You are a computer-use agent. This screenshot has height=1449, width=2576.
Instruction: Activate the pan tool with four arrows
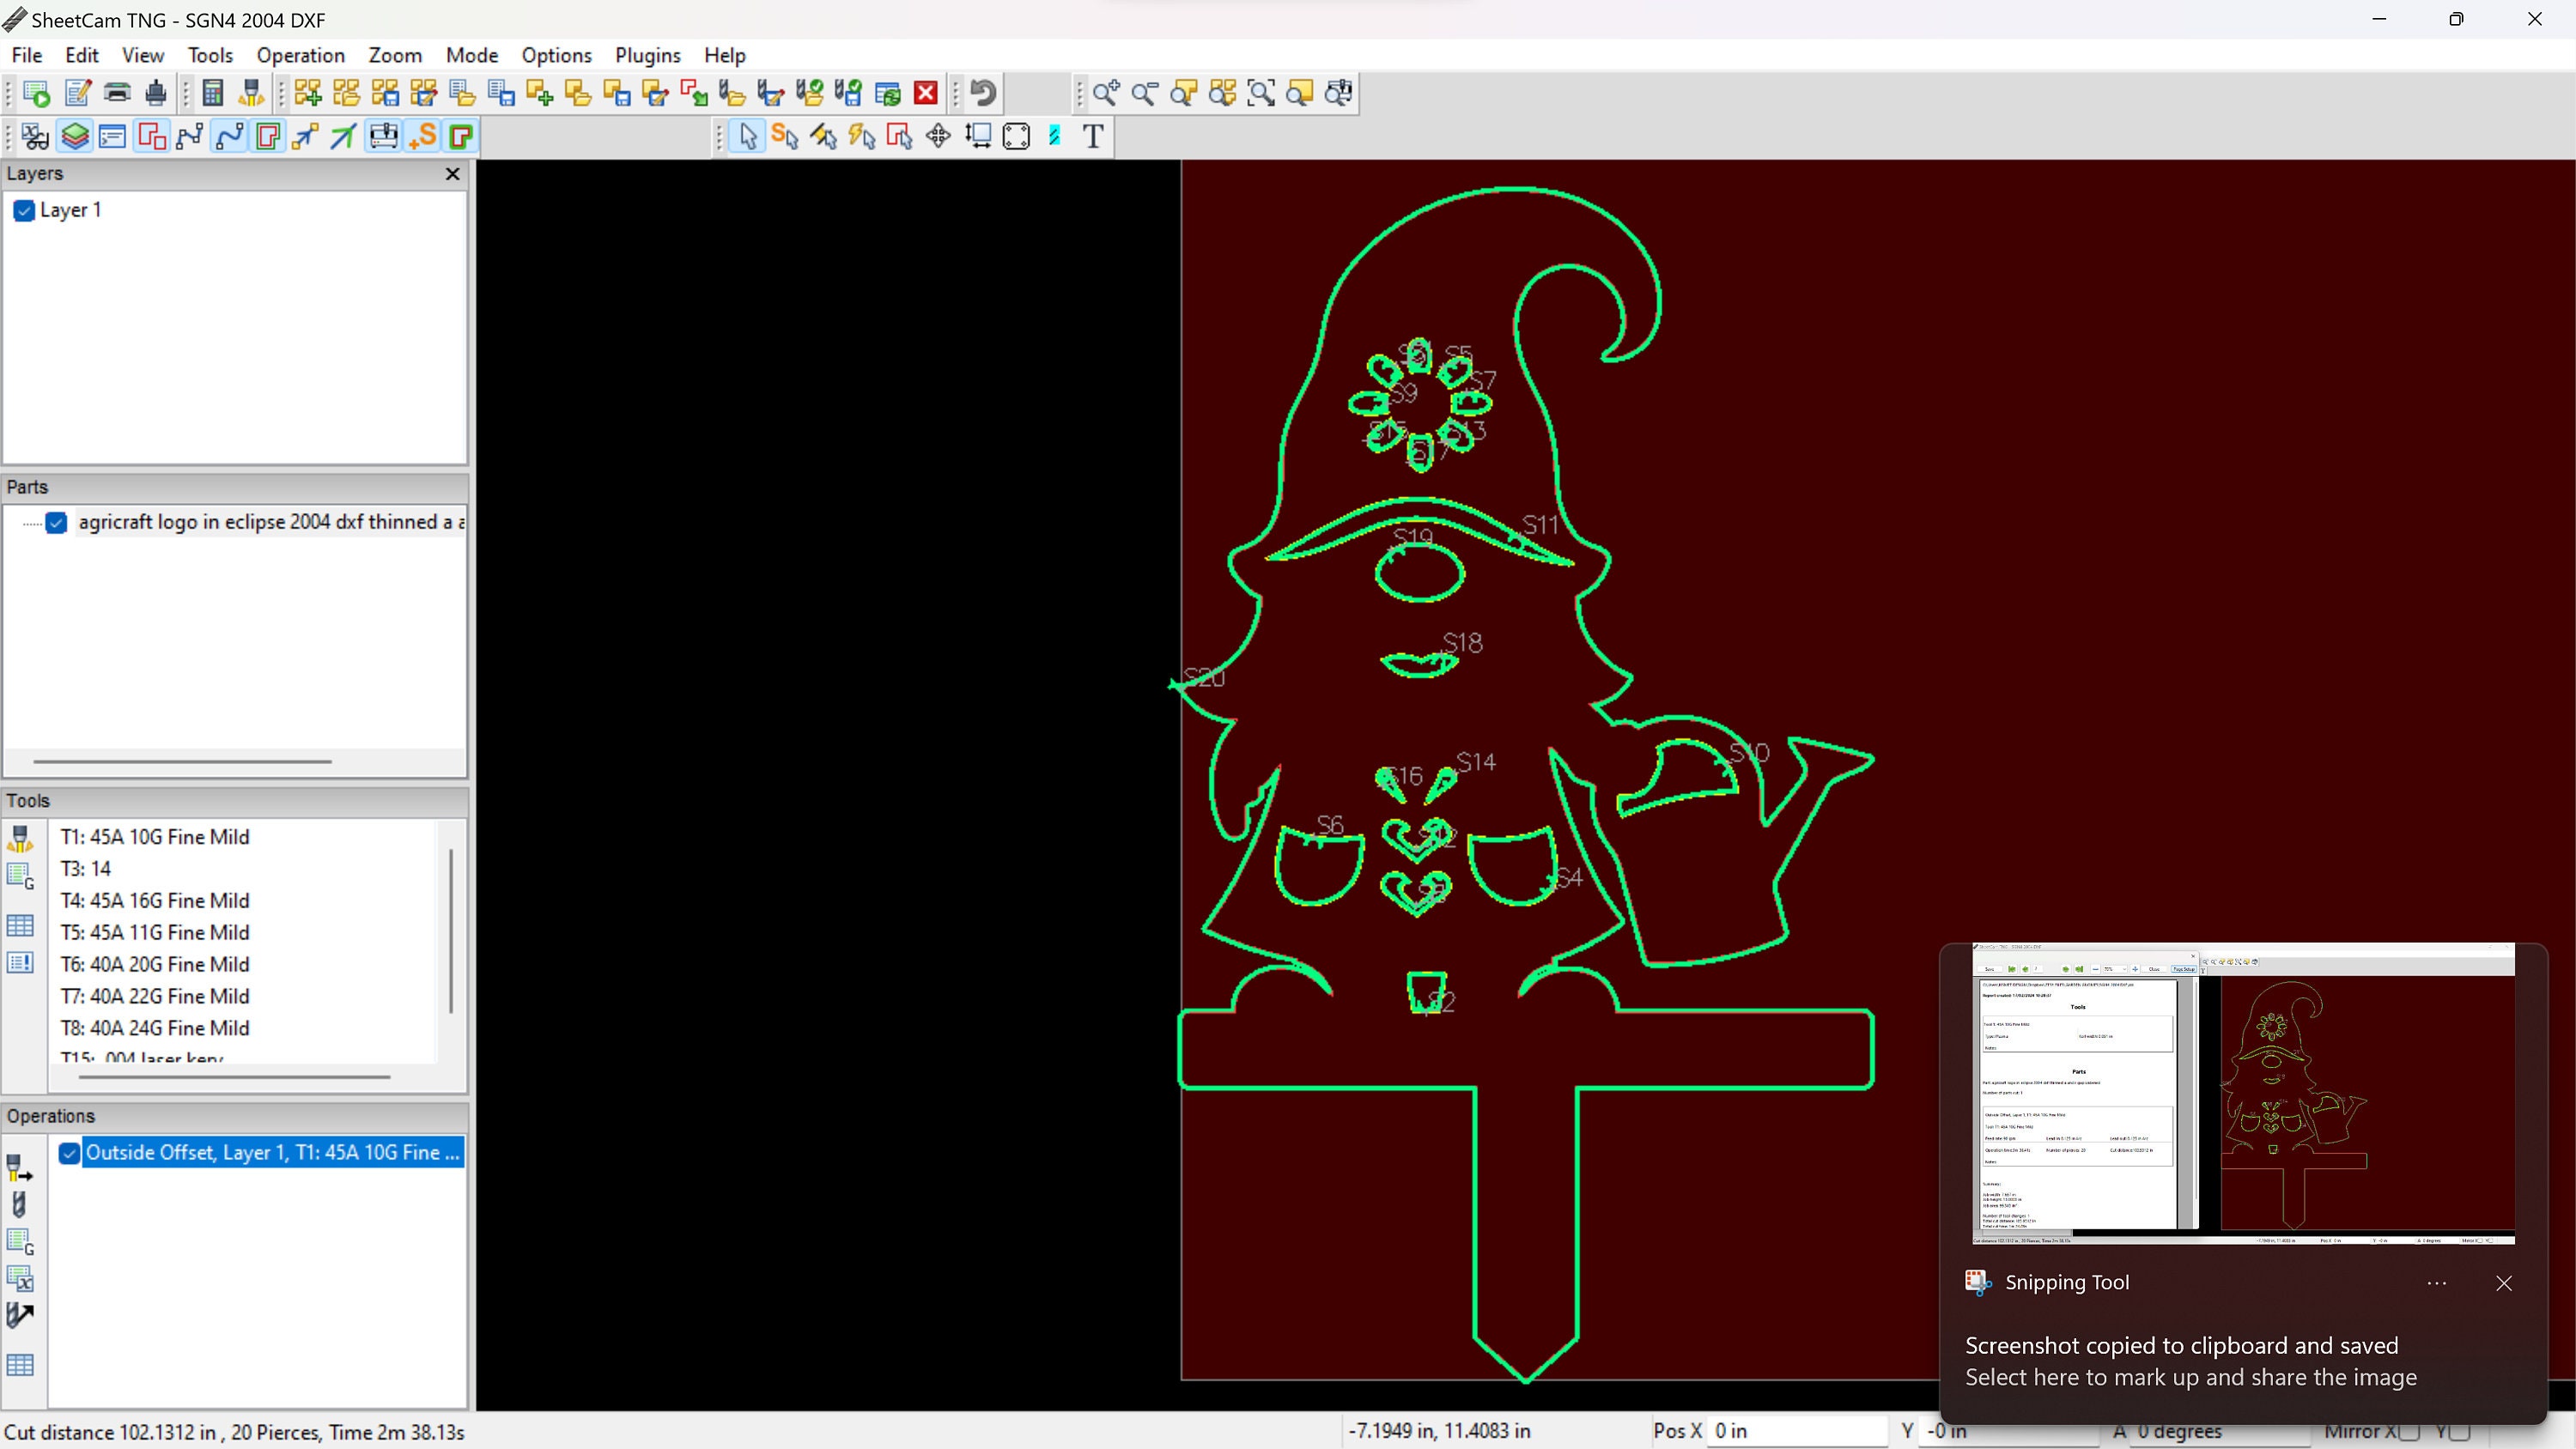click(938, 136)
